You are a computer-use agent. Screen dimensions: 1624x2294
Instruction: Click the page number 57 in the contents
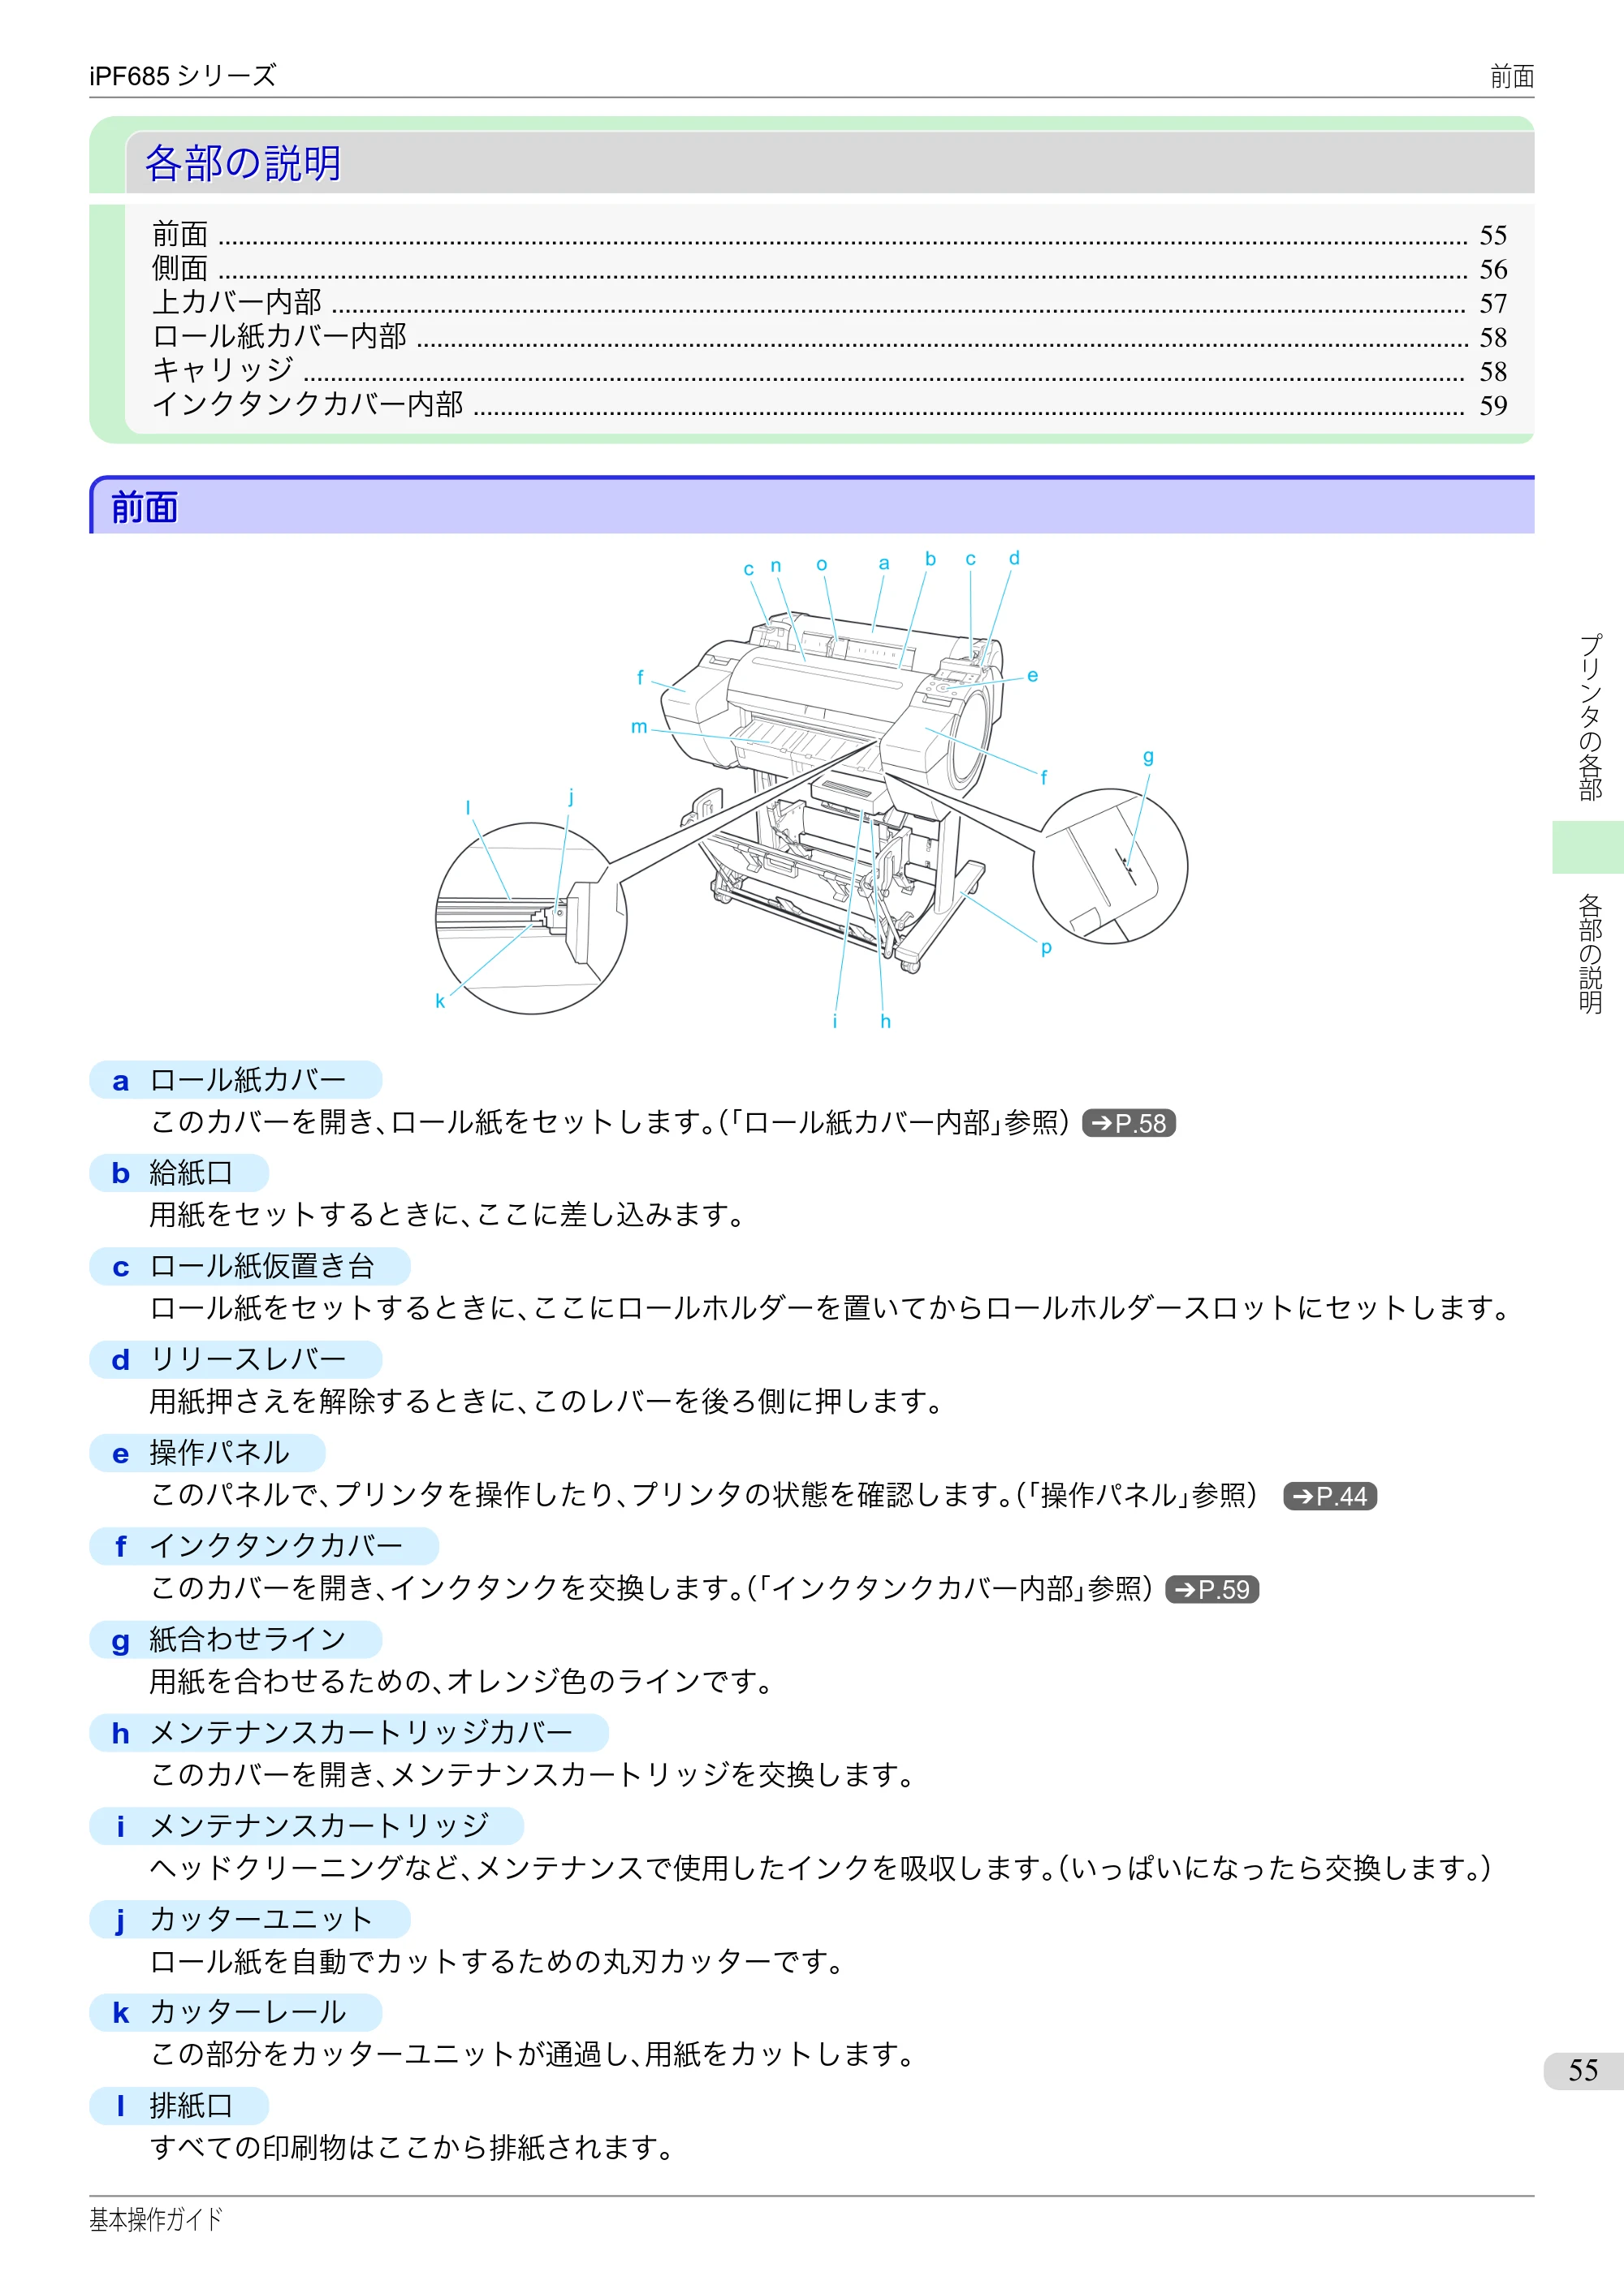[1493, 303]
